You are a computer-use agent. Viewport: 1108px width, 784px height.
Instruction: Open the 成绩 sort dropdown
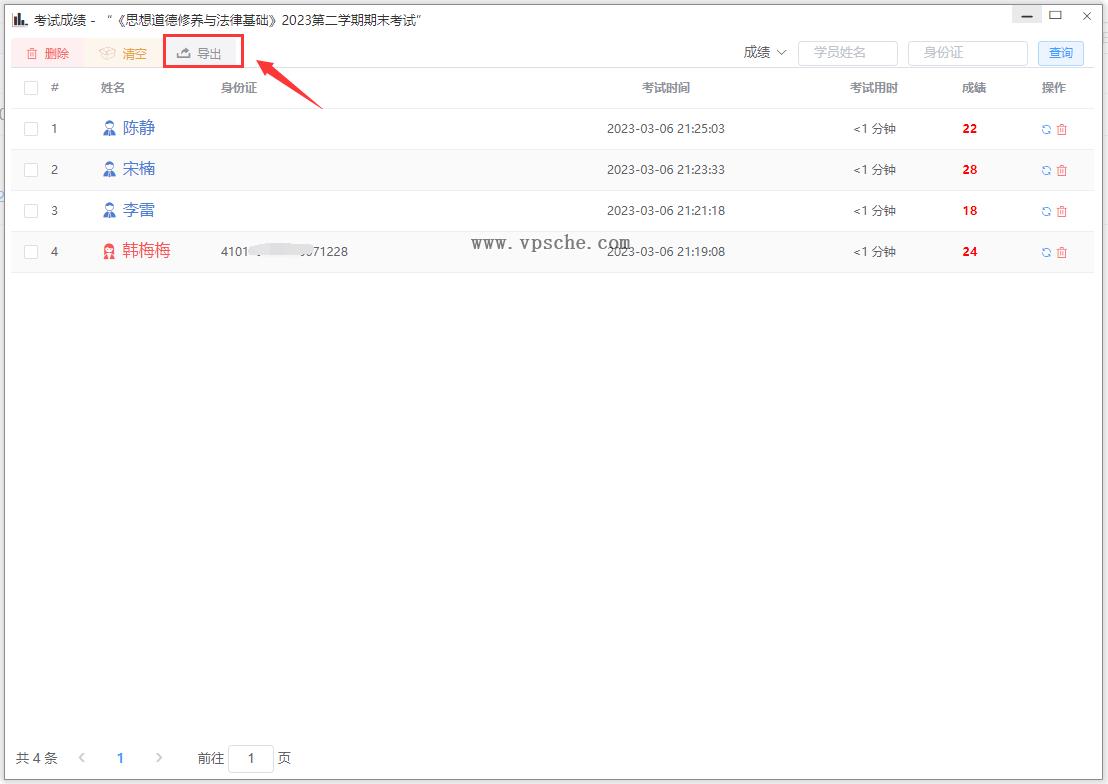tap(765, 53)
